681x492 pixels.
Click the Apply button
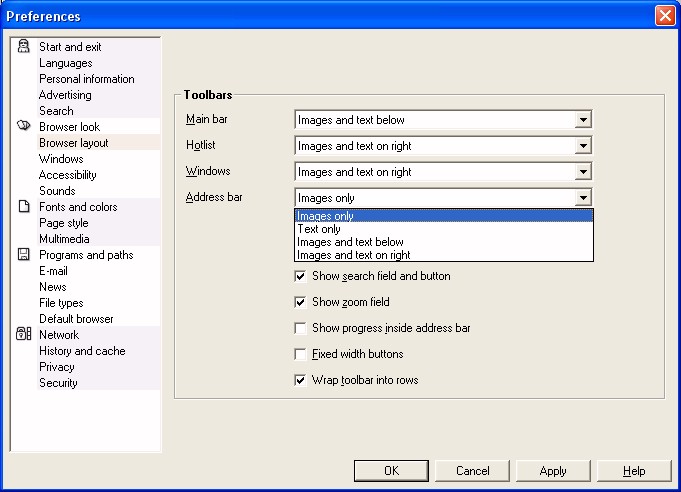(553, 471)
